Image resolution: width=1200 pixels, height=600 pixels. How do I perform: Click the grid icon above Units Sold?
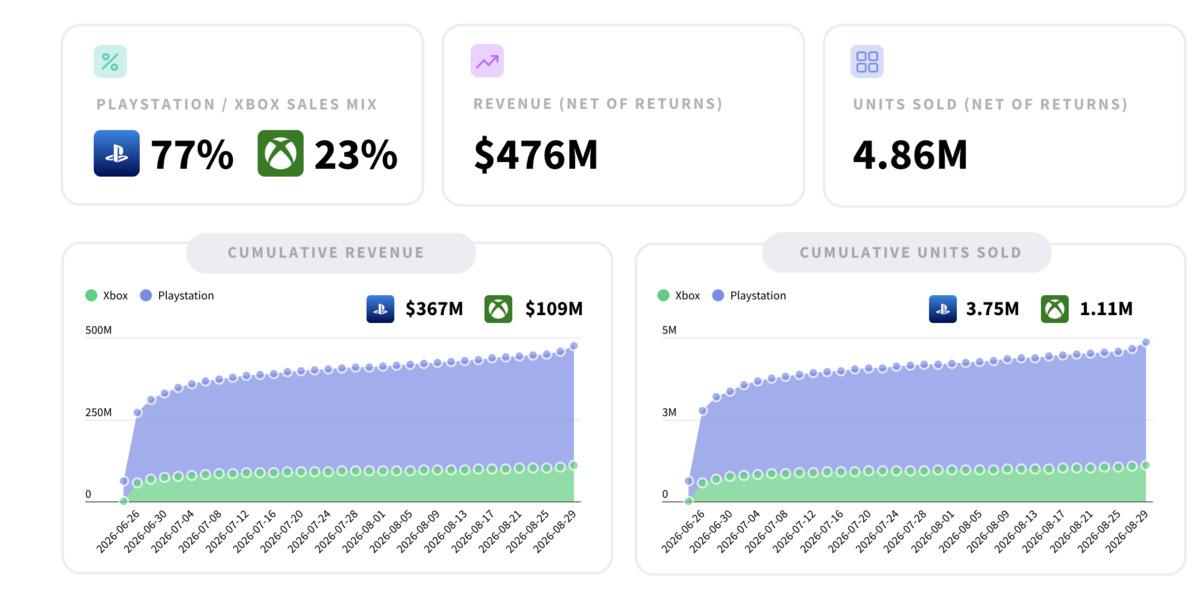(867, 61)
